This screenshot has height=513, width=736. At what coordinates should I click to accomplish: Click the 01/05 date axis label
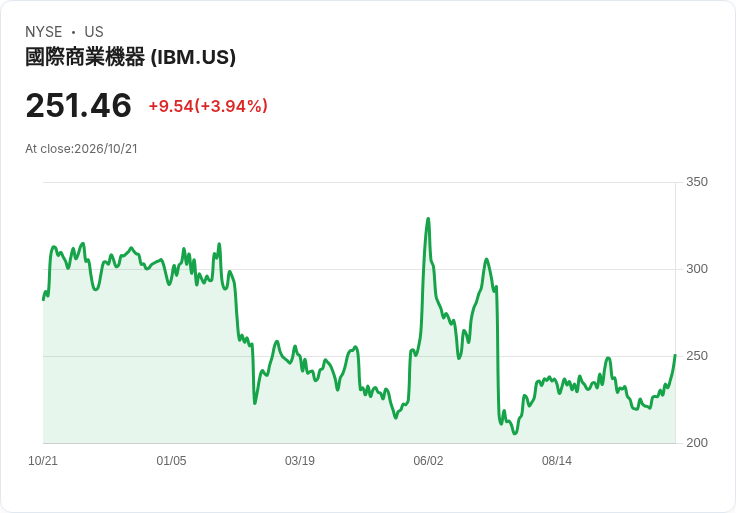coord(171,461)
